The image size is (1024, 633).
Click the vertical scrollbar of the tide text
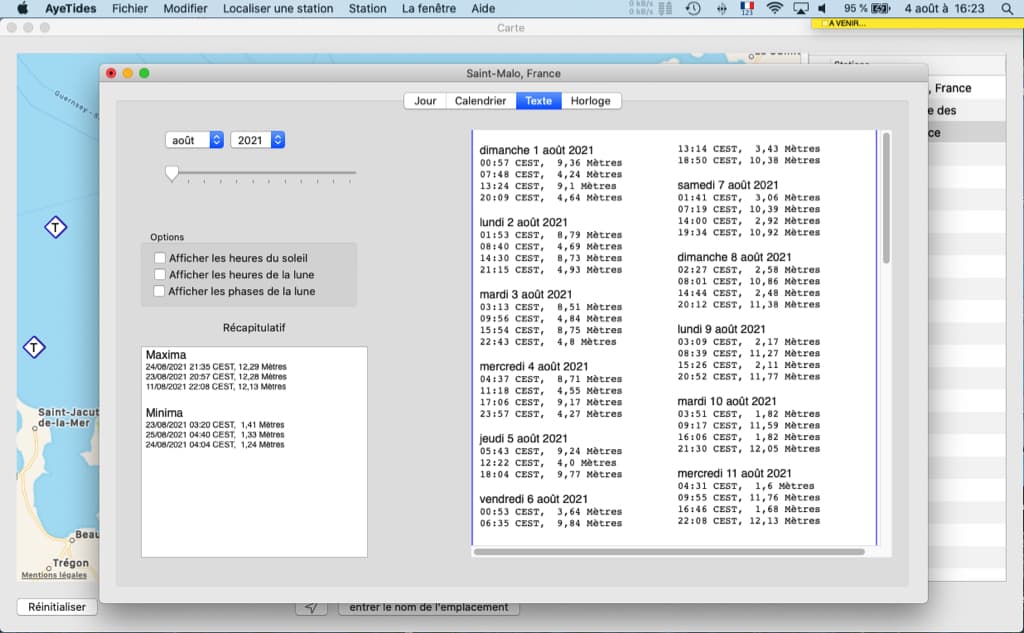tap(886, 198)
